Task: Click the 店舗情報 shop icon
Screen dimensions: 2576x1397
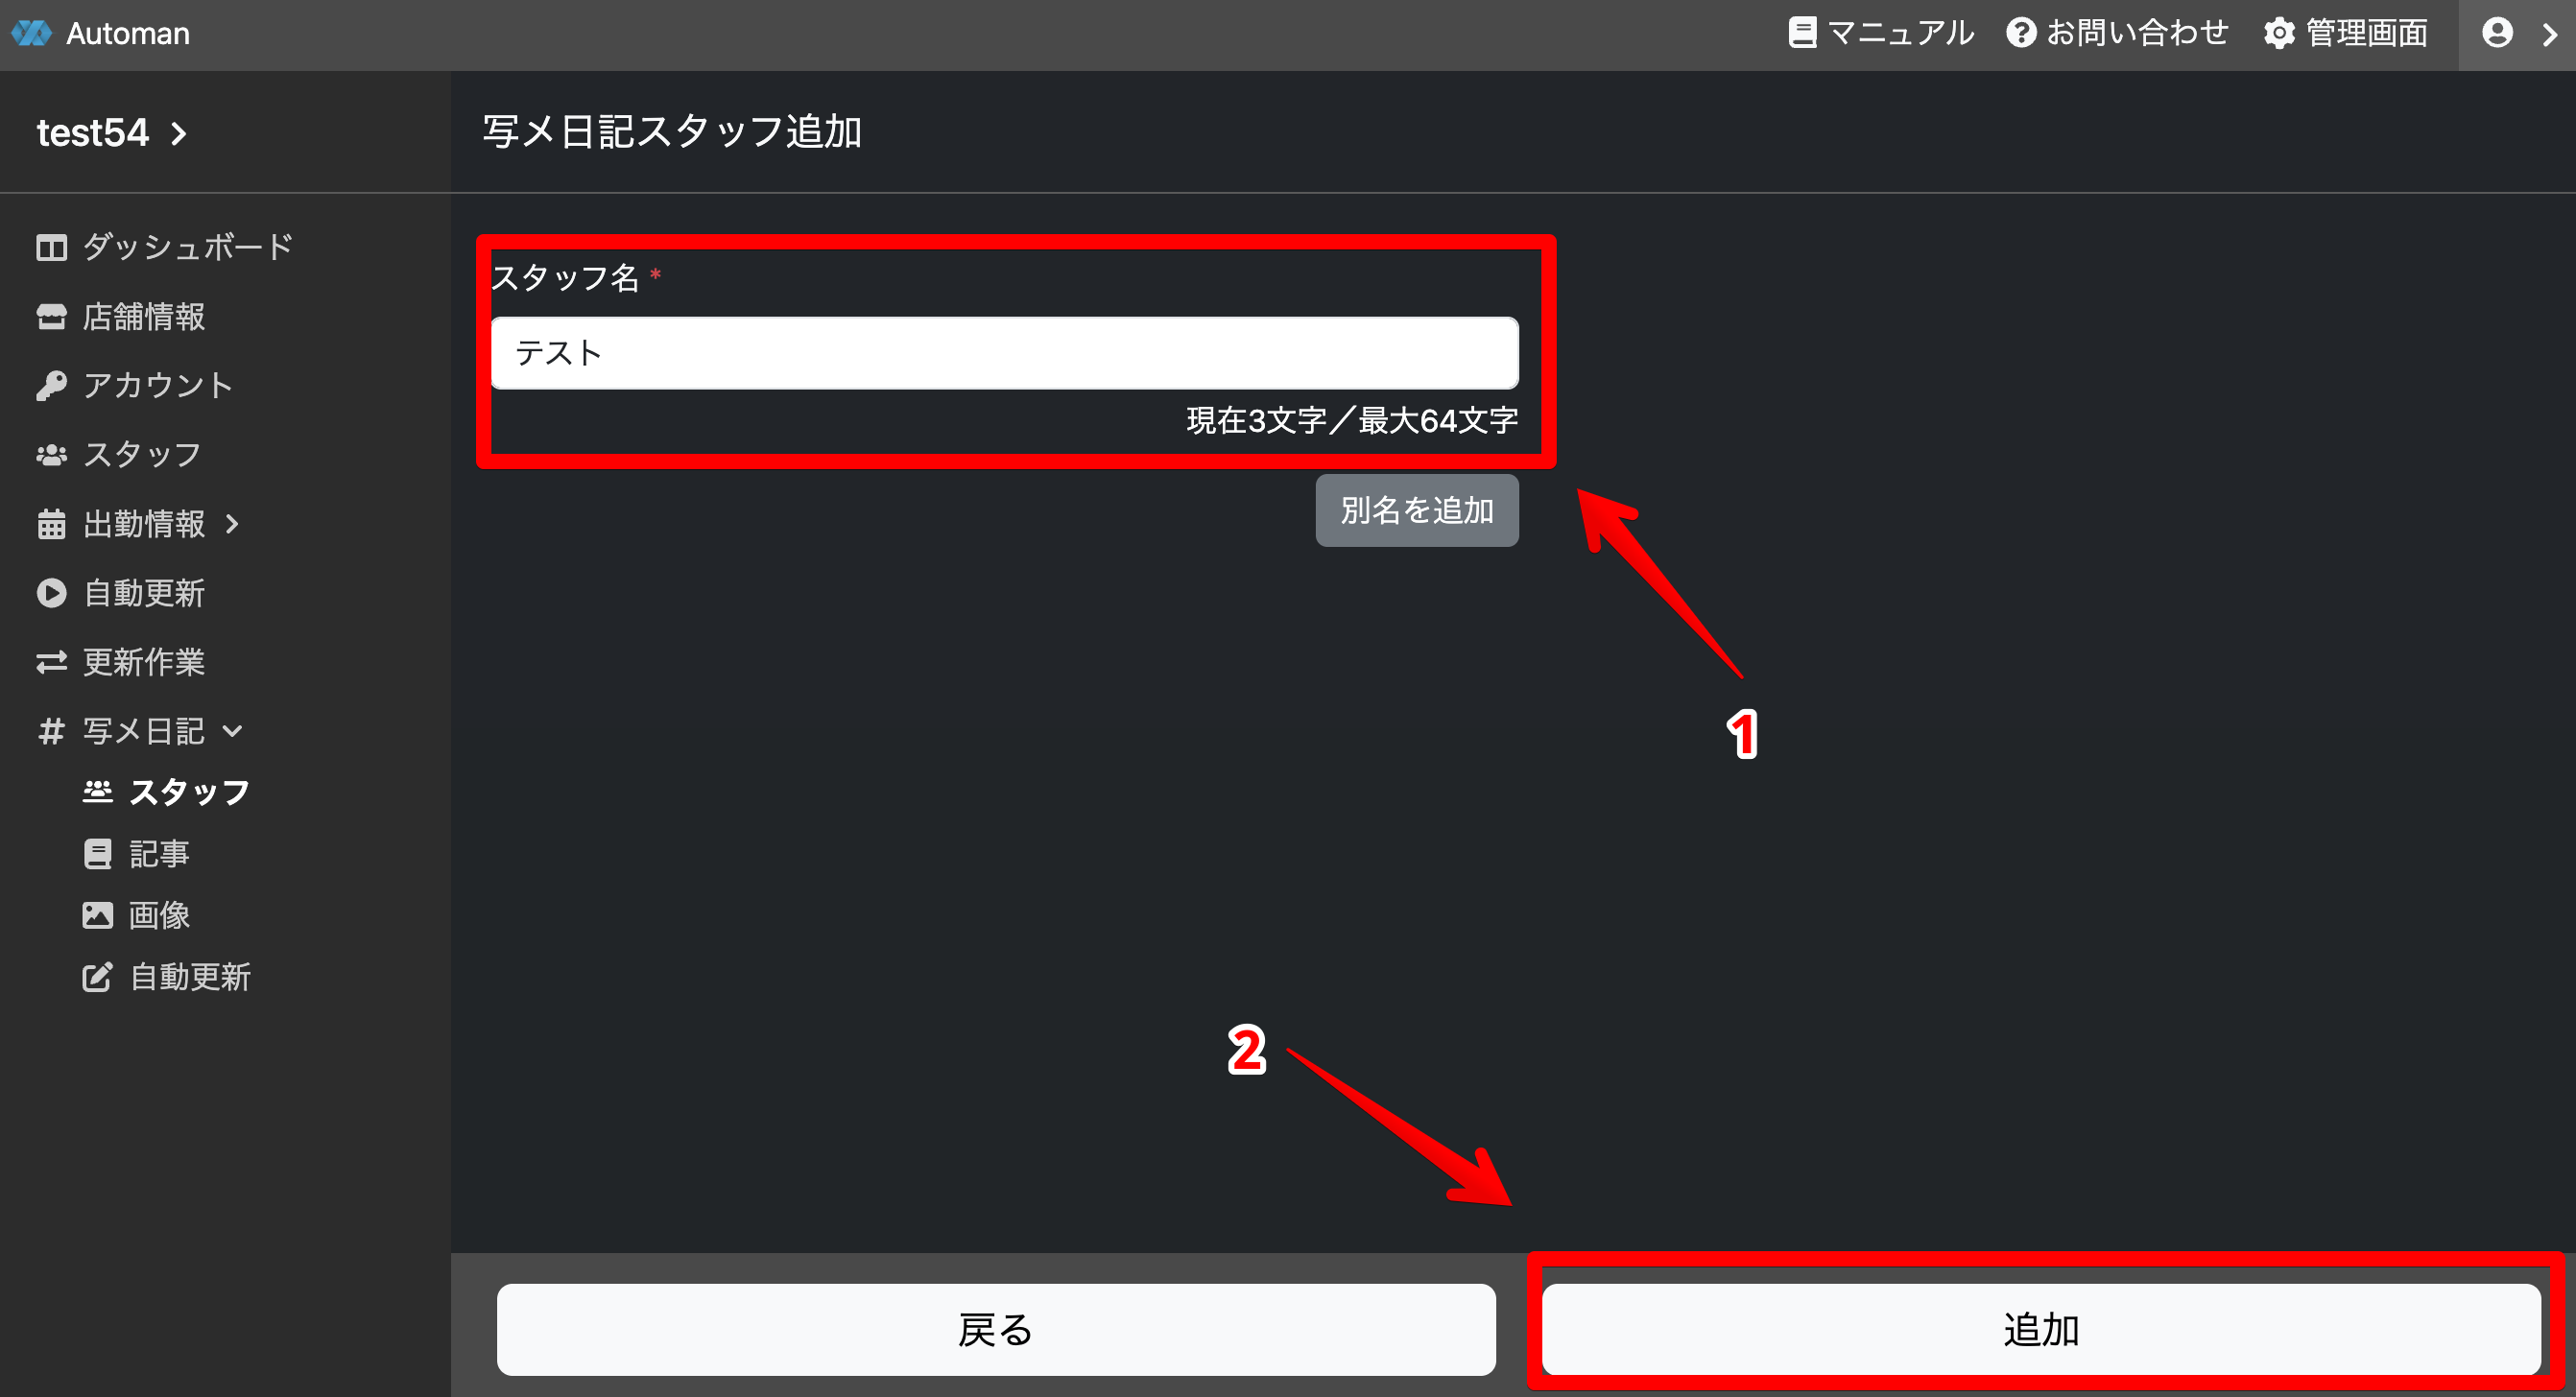Action: coord(51,317)
